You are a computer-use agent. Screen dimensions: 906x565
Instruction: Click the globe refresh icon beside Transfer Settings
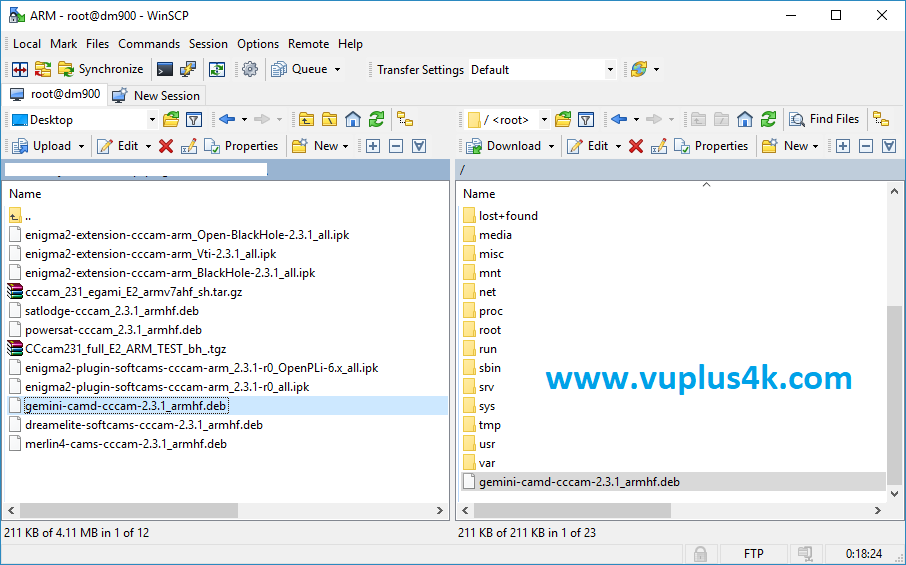639,69
